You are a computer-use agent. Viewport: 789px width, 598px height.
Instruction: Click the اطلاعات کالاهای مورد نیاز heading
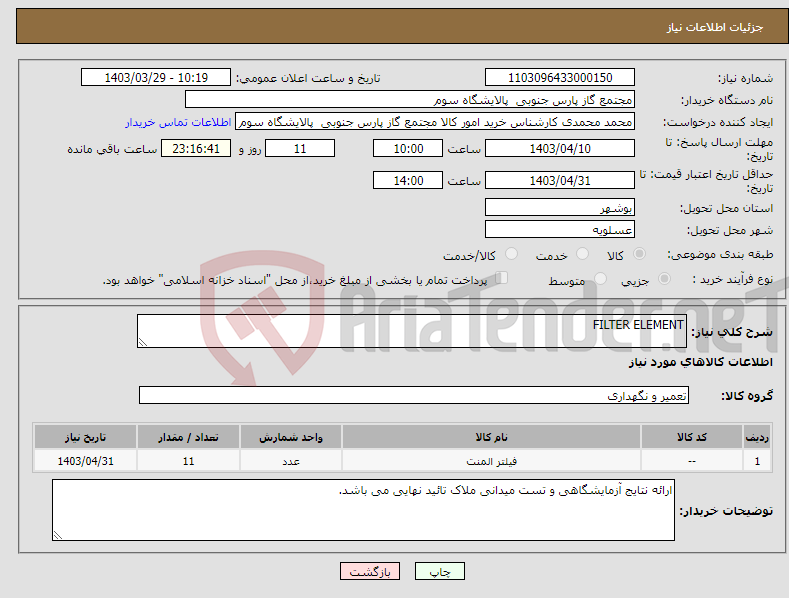tap(700, 362)
